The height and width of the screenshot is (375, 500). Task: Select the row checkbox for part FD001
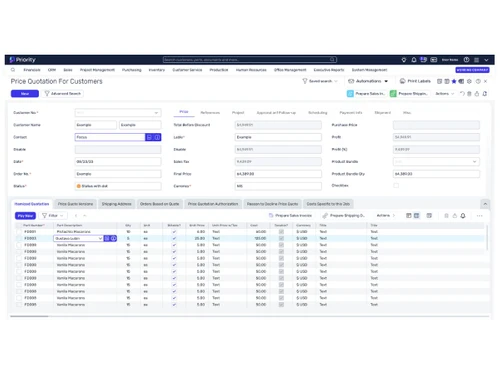click(19, 232)
